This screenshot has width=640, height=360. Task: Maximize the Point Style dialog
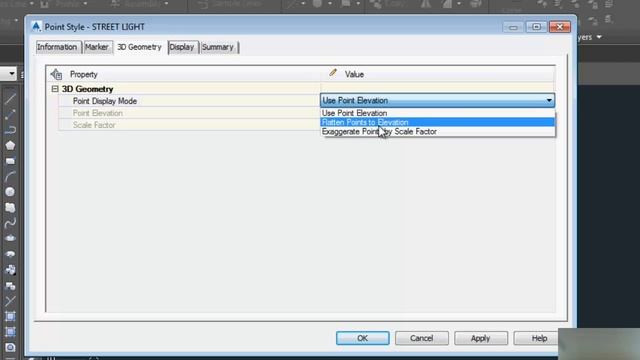click(x=536, y=27)
